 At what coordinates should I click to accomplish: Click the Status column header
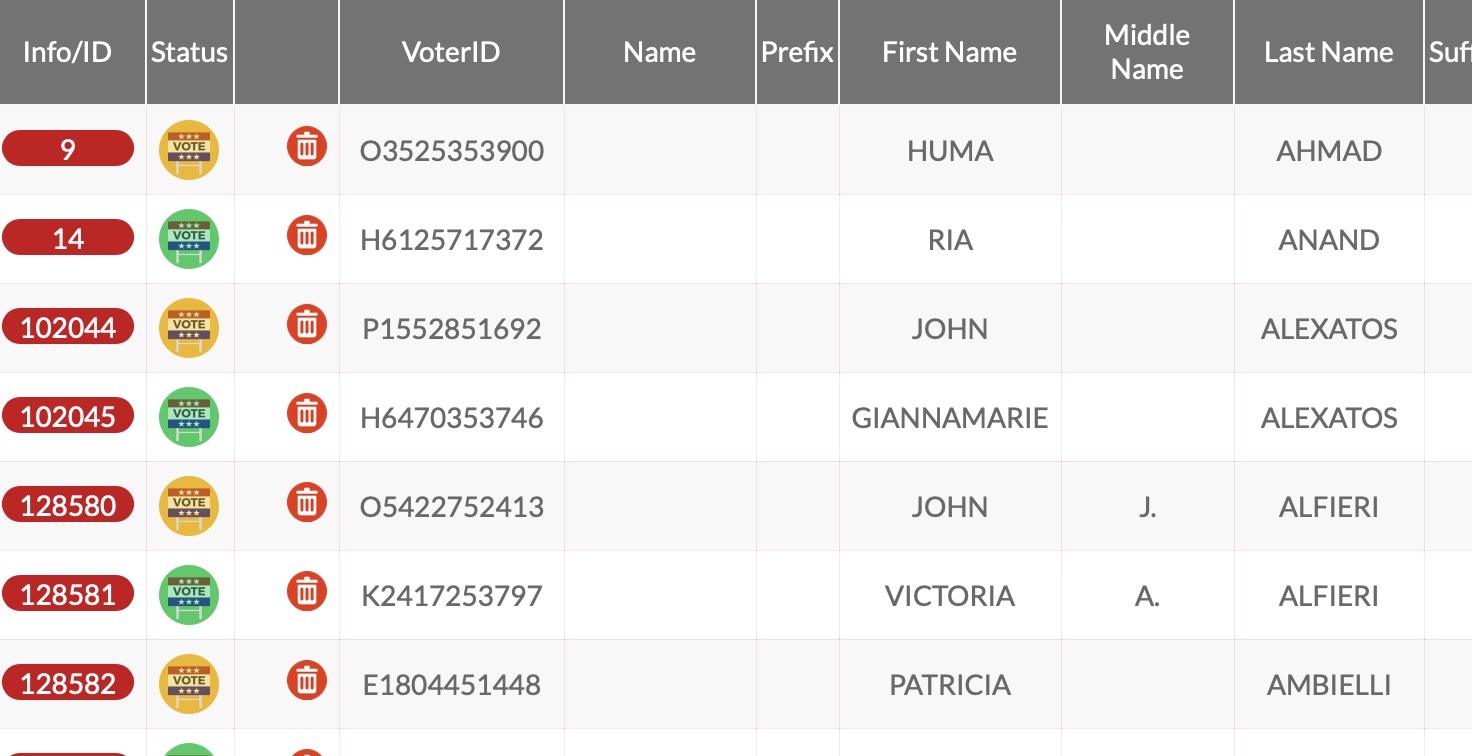pyautogui.click(x=190, y=52)
